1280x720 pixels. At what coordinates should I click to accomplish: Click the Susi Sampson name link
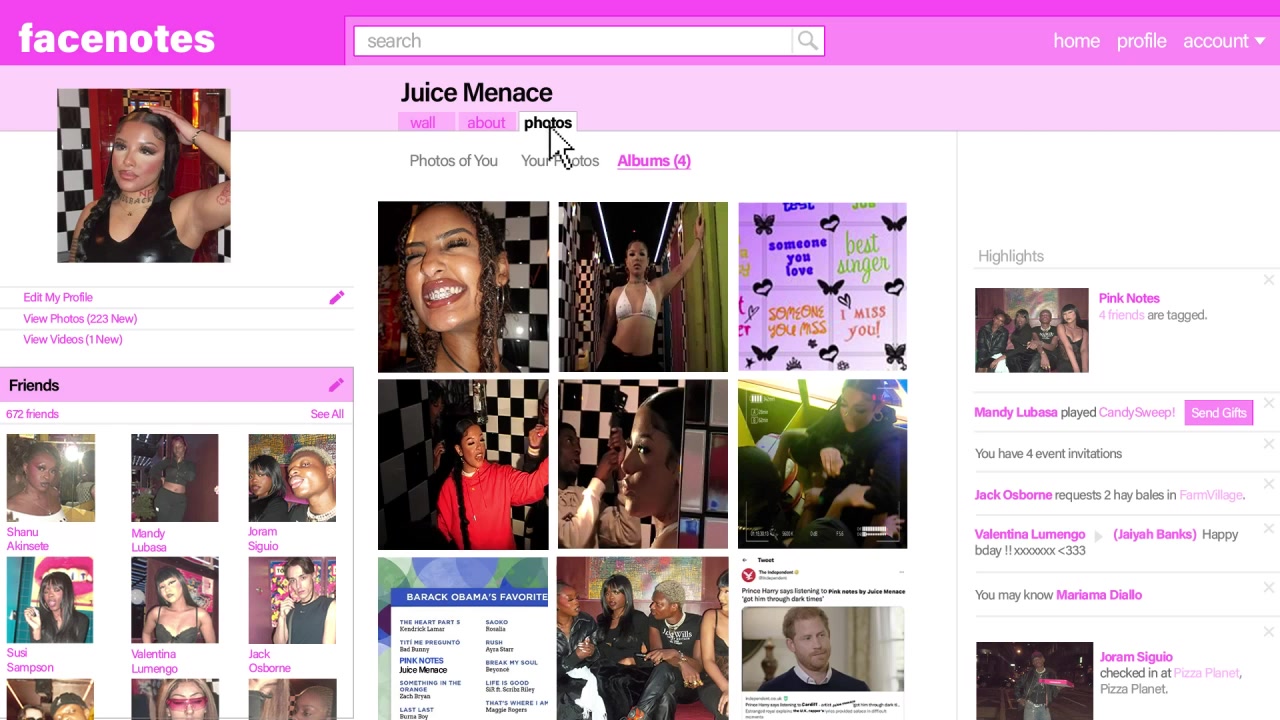(30, 661)
